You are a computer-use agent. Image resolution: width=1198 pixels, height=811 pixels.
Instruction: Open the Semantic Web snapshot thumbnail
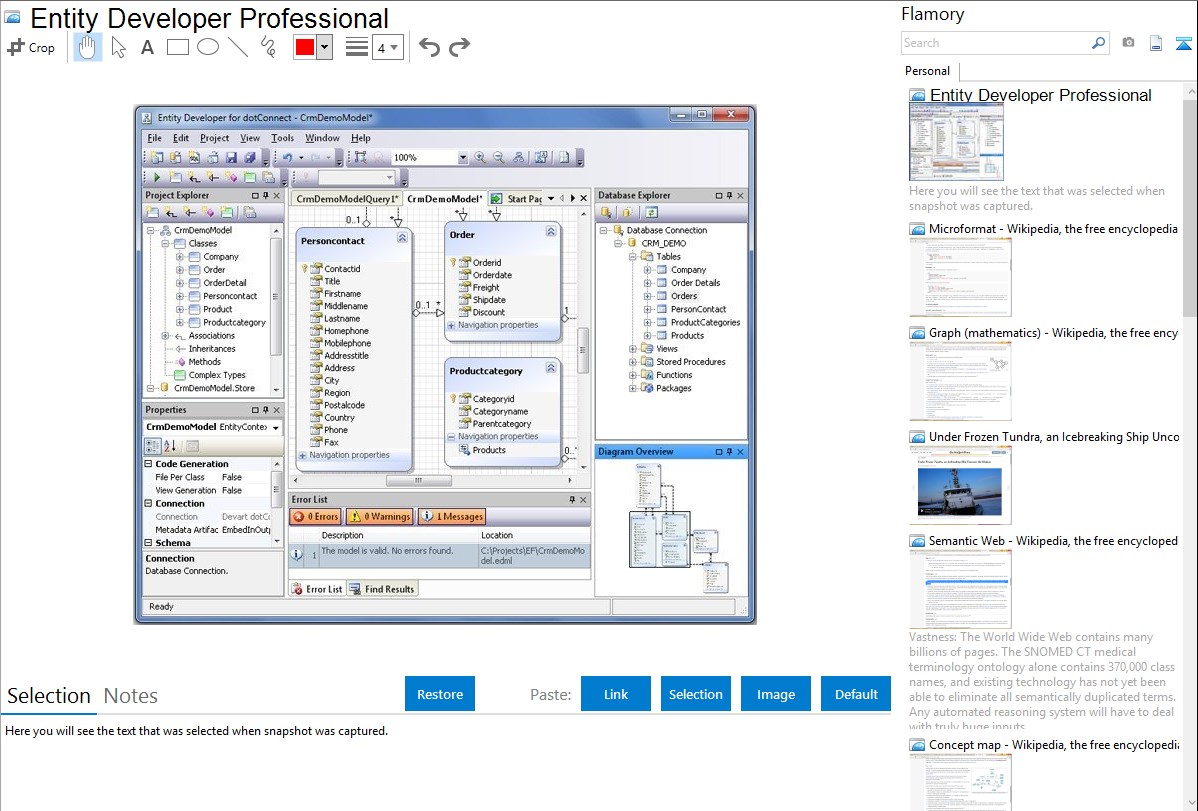pos(960,589)
